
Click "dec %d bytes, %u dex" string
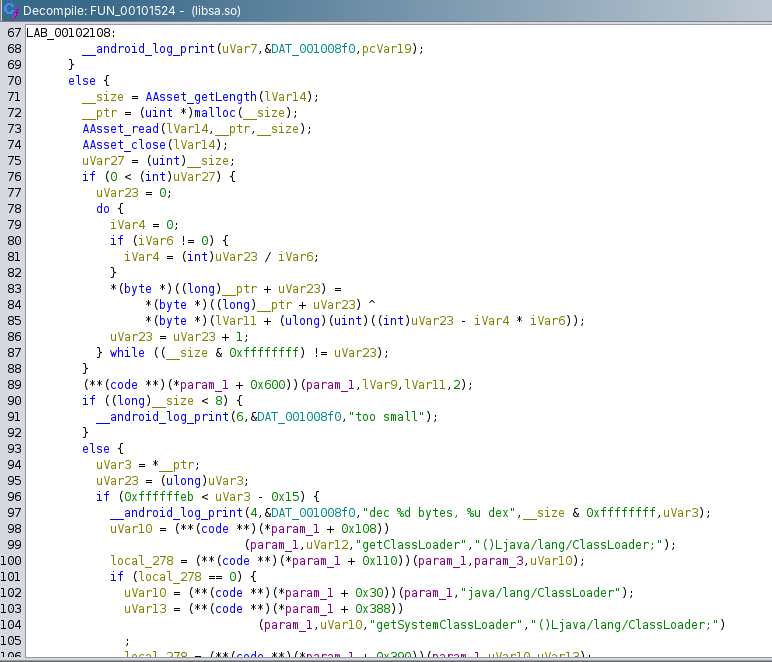(439, 513)
